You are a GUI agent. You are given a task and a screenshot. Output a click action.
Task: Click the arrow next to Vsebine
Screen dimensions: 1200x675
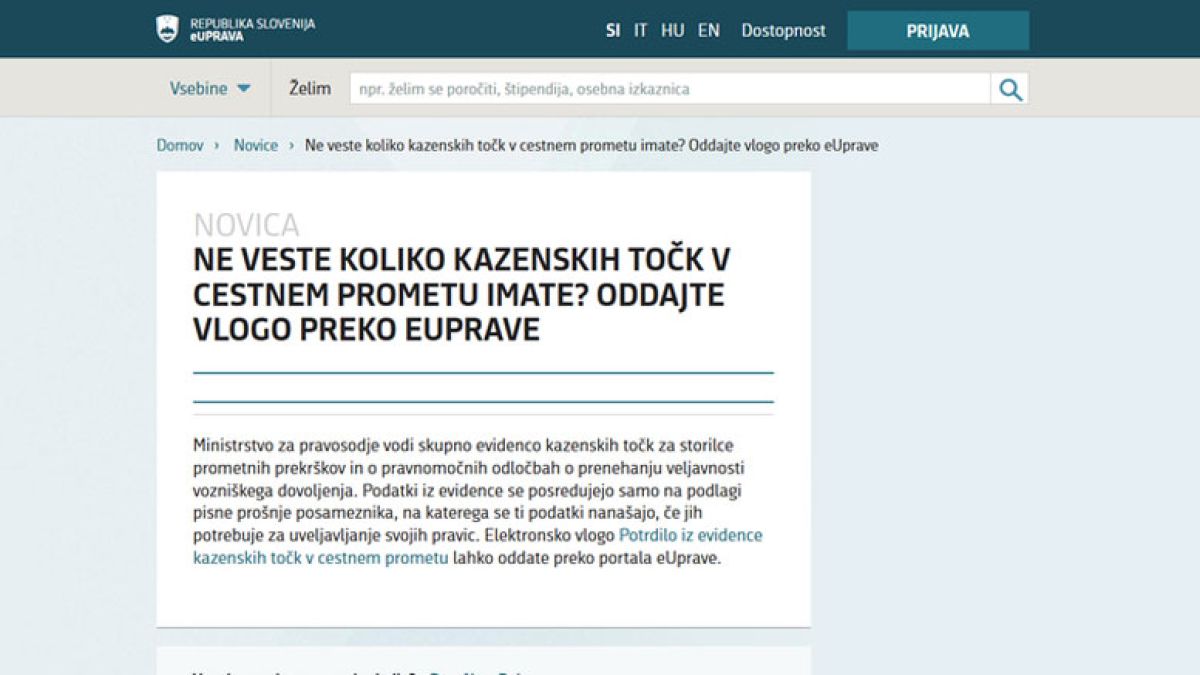pos(243,88)
